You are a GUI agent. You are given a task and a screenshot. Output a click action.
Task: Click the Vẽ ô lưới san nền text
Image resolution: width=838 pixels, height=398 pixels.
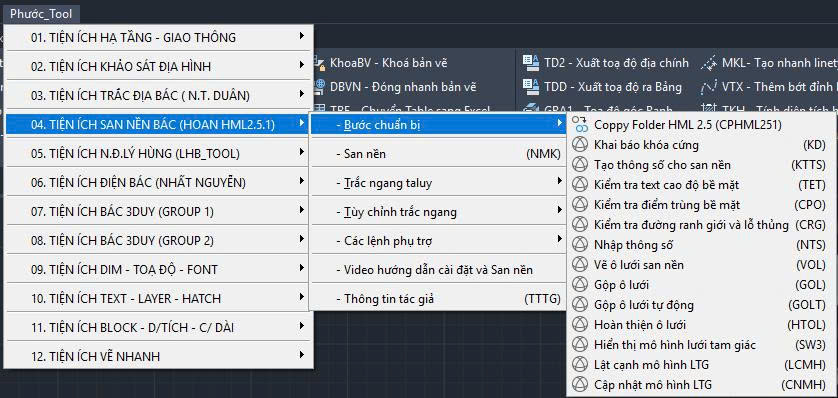coord(639,265)
